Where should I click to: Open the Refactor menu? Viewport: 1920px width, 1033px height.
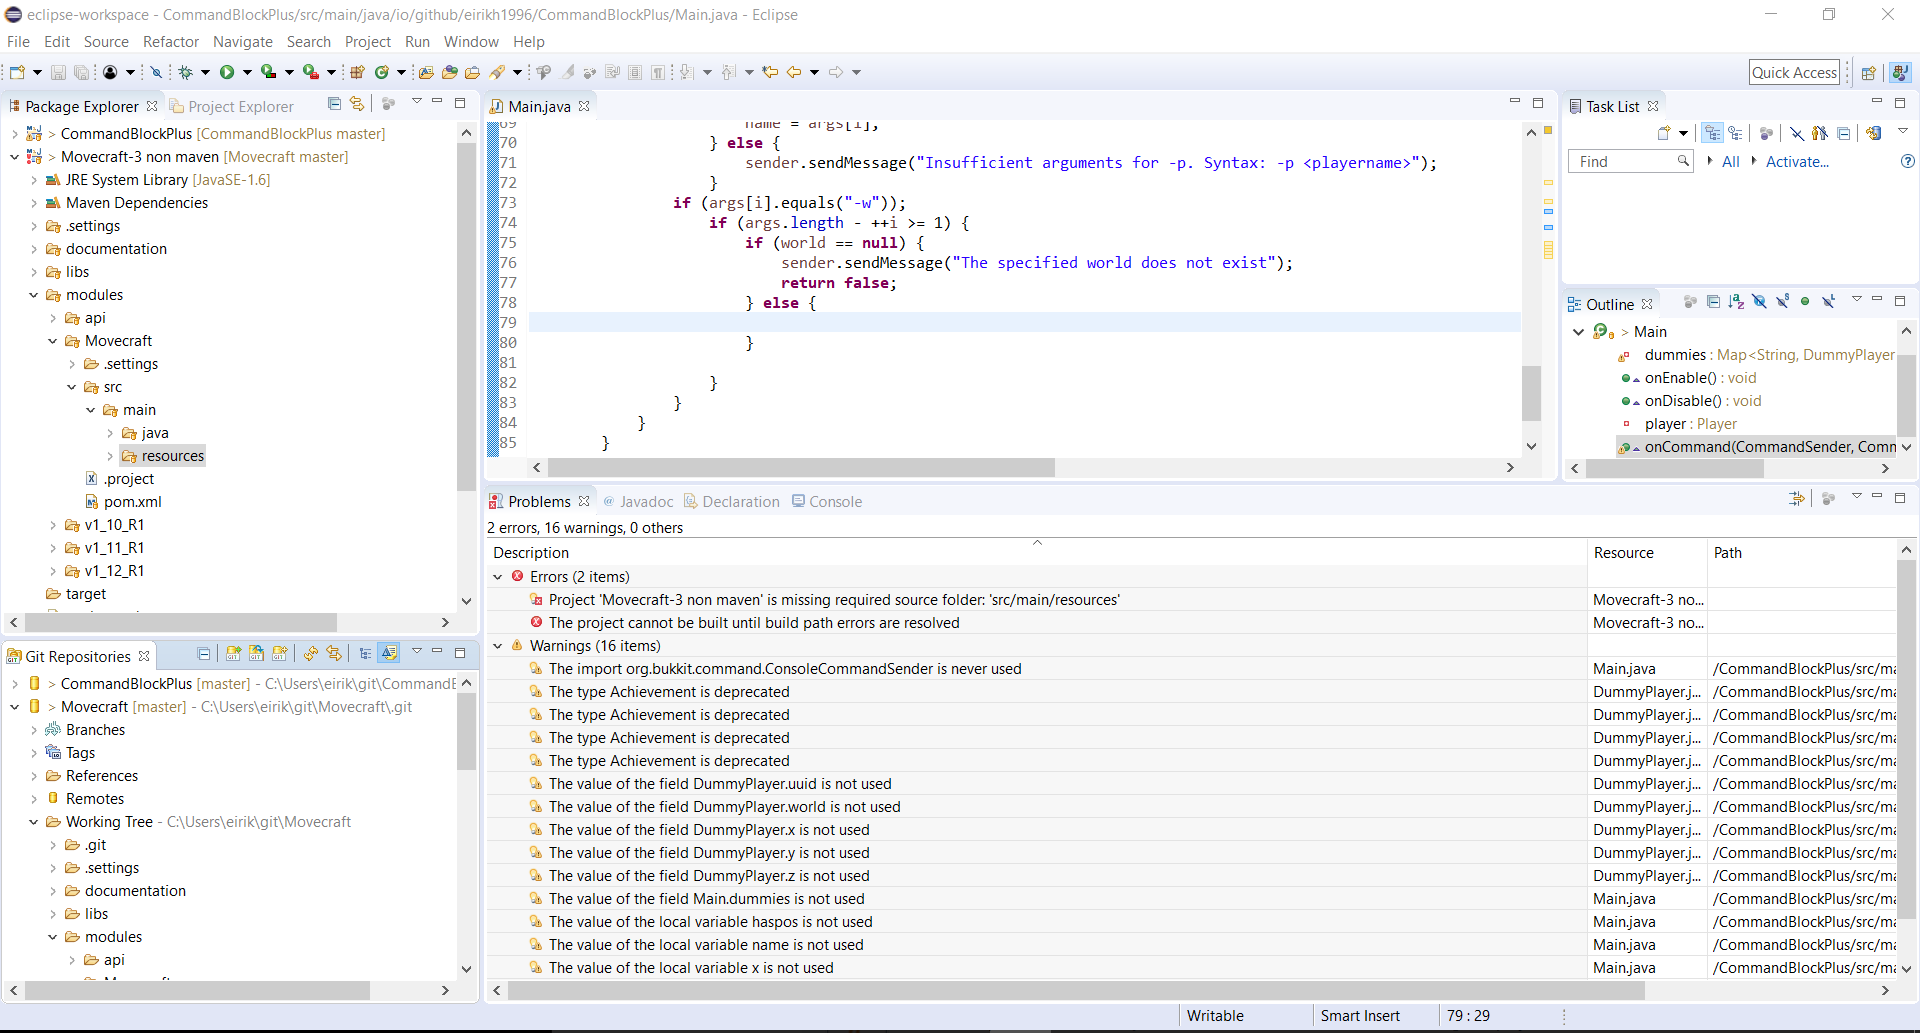[171, 42]
